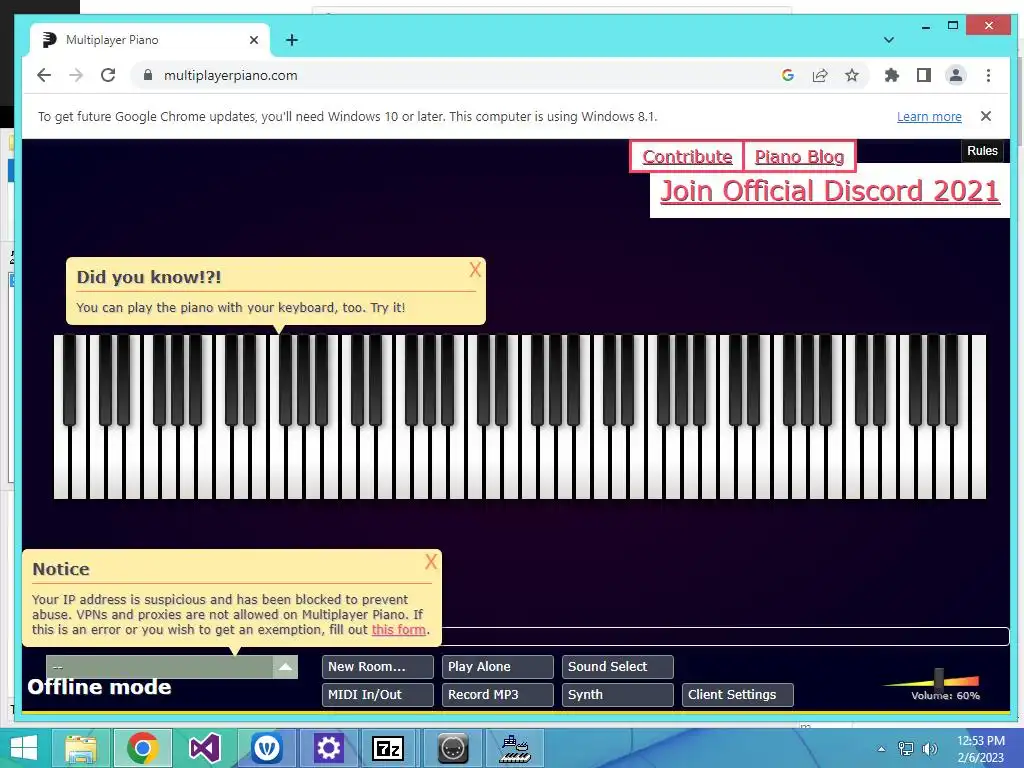1024x768 pixels.
Task: Open the Windows Start button
Action: (24, 748)
